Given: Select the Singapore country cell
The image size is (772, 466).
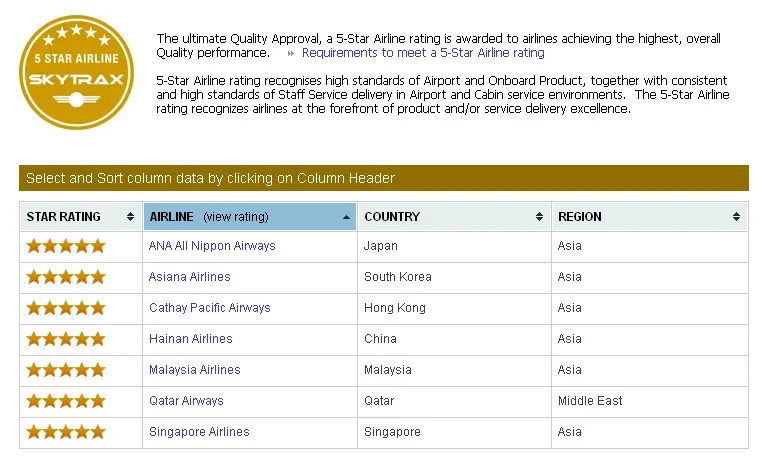Looking at the screenshot, I should [x=454, y=433].
